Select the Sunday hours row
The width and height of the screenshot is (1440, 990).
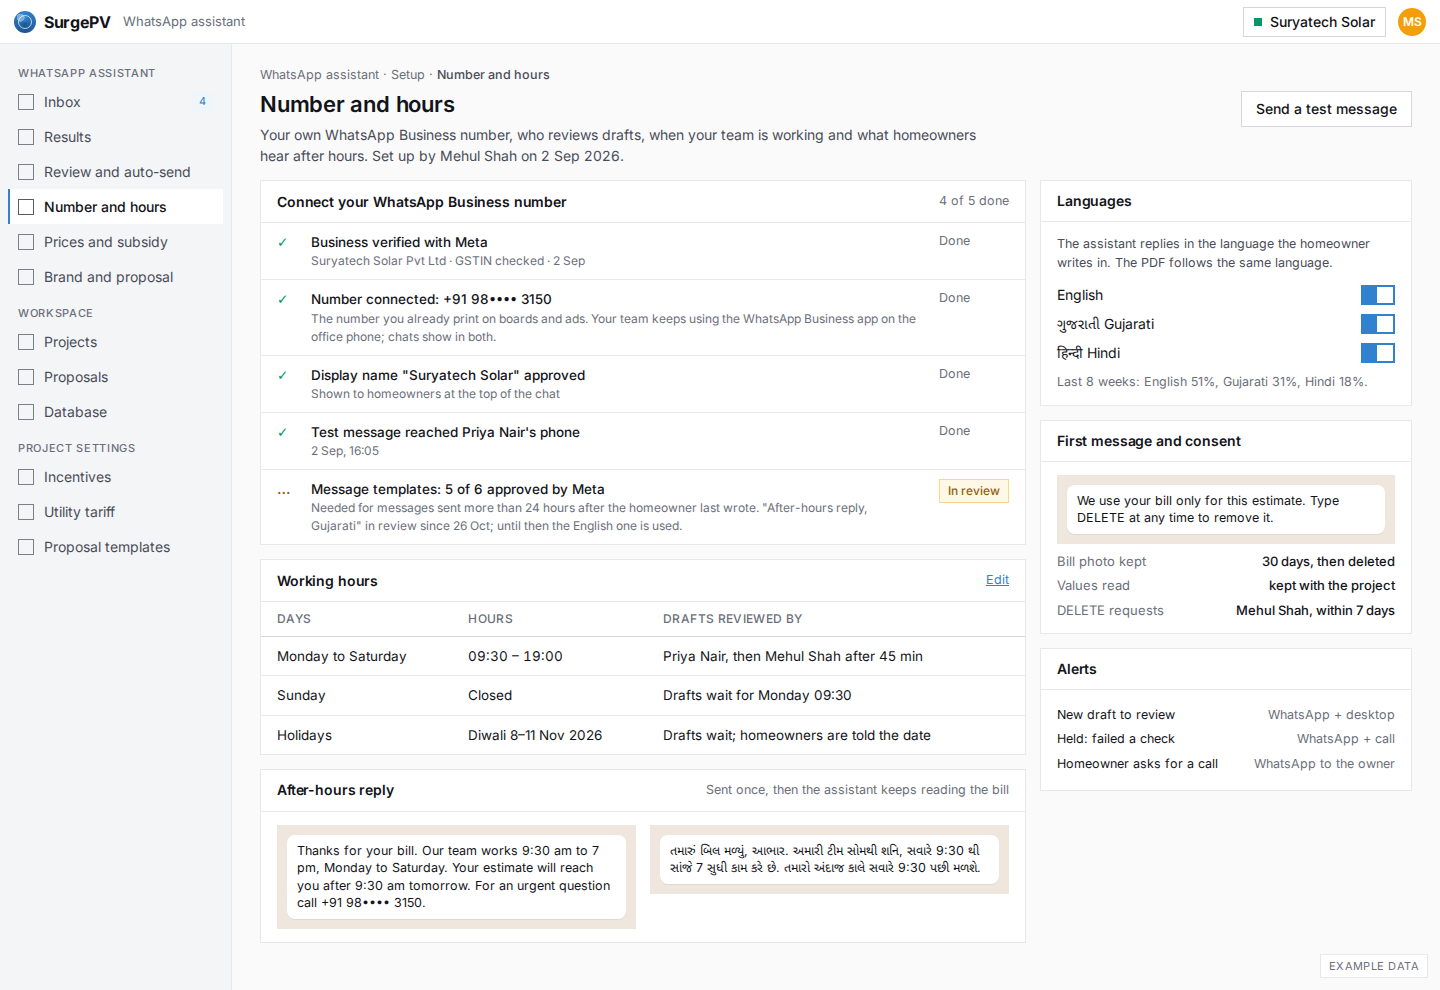pyautogui.click(x=643, y=696)
